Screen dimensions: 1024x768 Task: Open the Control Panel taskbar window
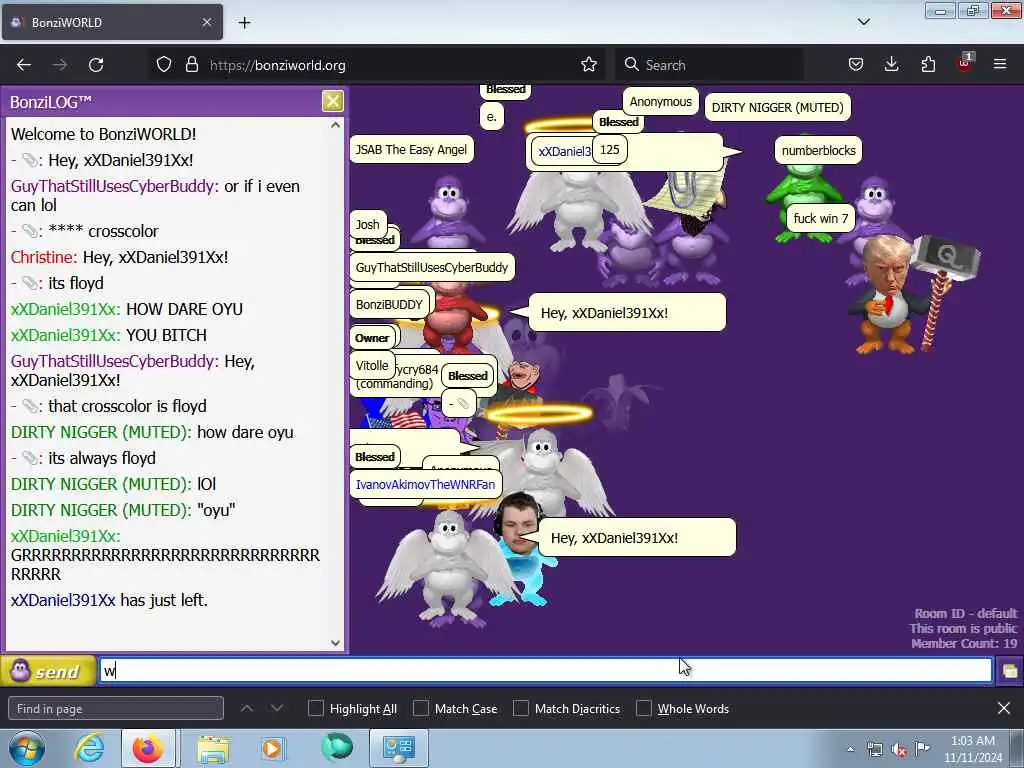point(399,748)
